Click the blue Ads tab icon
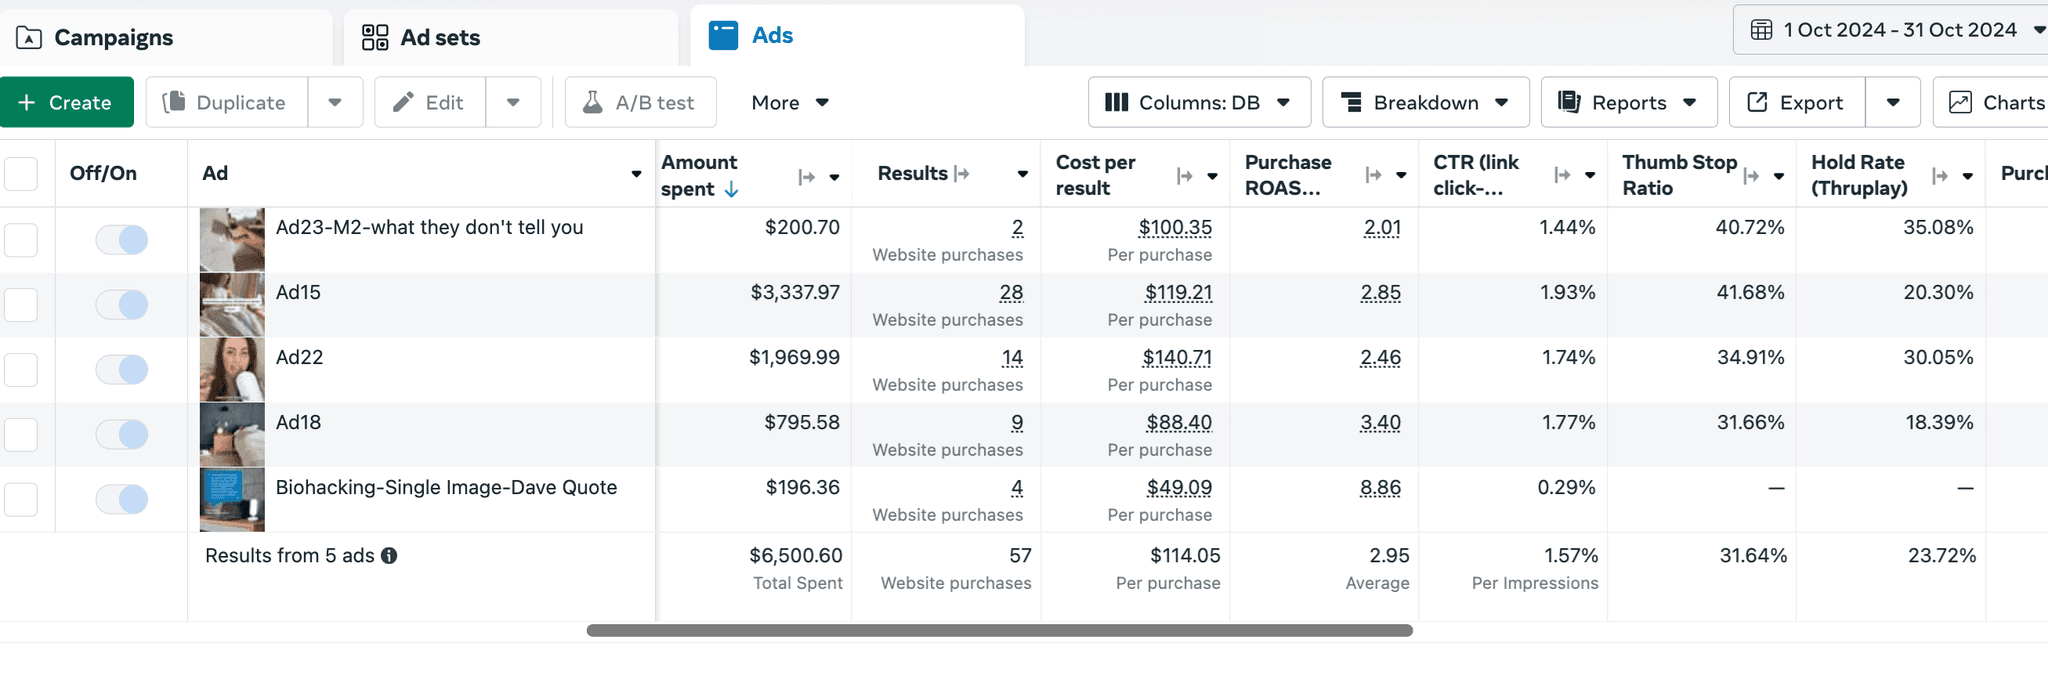2048x689 pixels. (x=723, y=35)
